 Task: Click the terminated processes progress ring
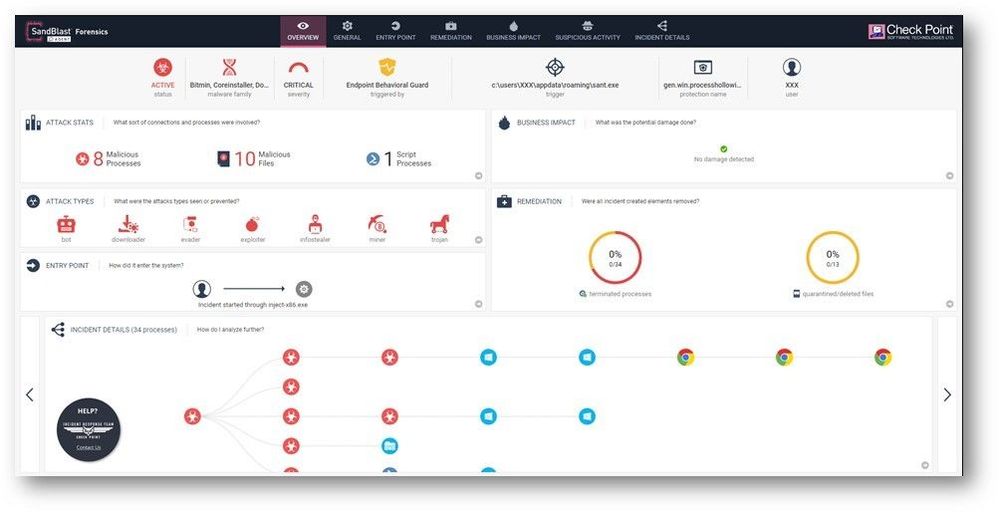click(615, 257)
